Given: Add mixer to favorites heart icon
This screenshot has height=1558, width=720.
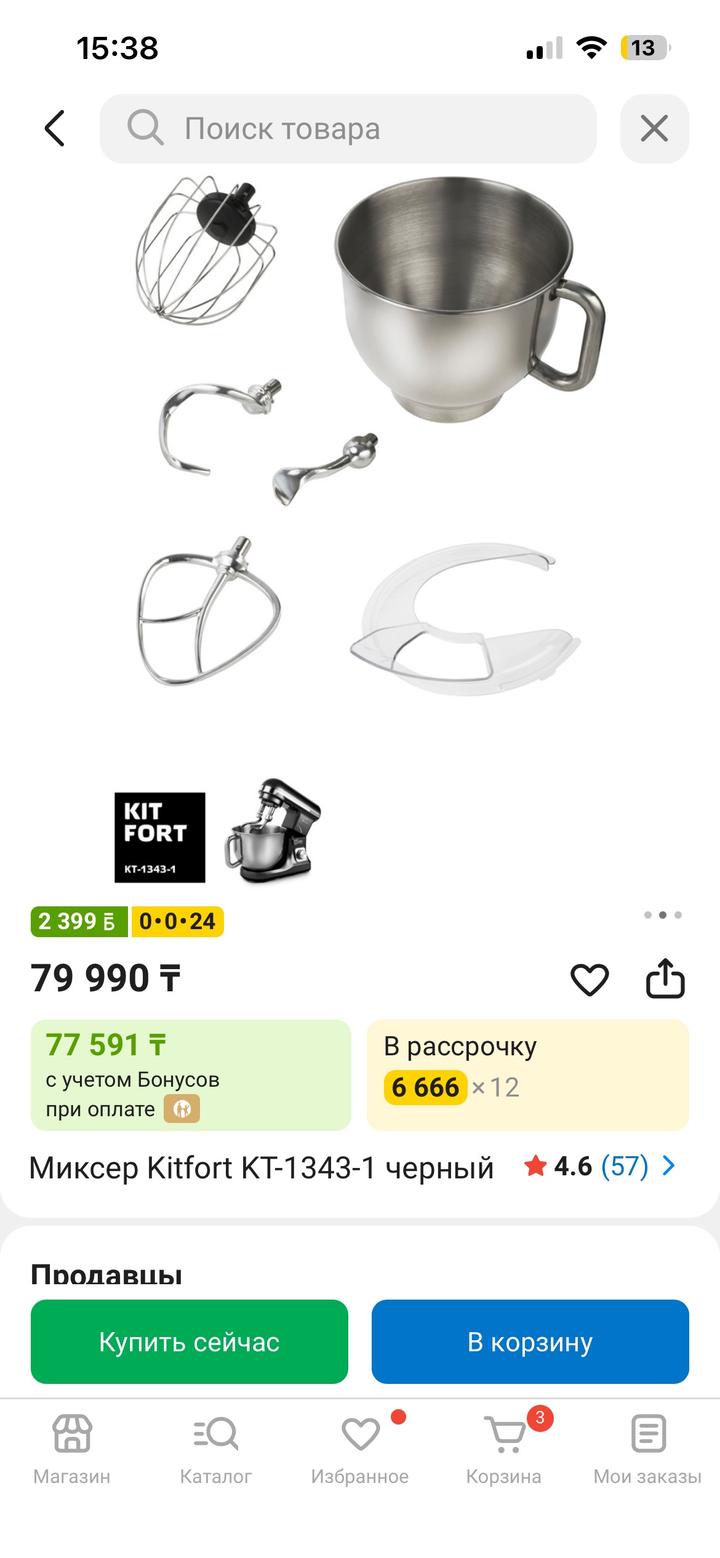Looking at the screenshot, I should click(589, 979).
